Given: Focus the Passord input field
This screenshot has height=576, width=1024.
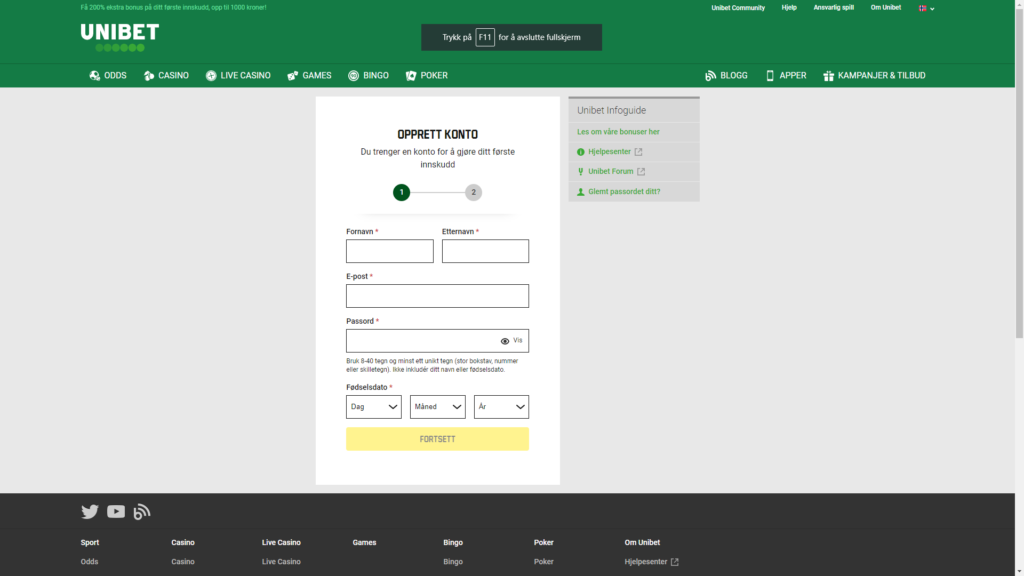Looking at the screenshot, I should pos(438,341).
